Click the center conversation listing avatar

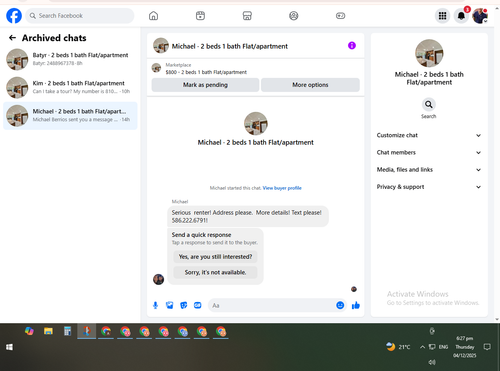256,124
